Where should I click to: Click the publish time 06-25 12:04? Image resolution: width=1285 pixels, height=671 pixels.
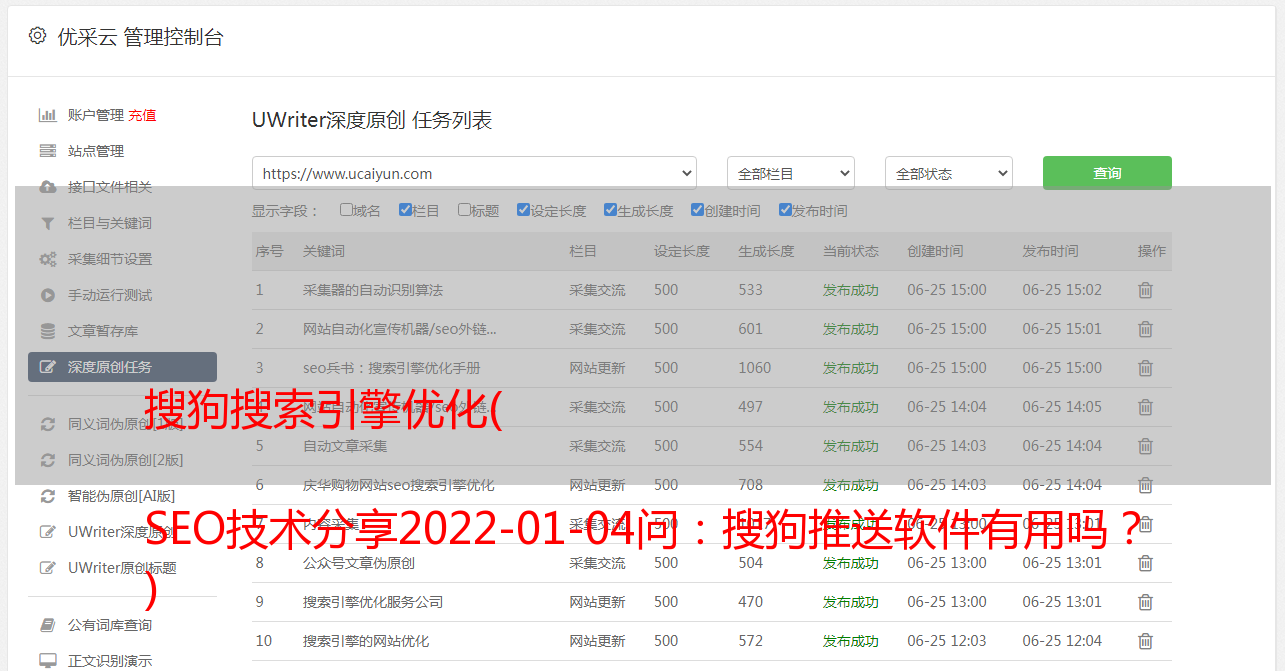point(1062,641)
